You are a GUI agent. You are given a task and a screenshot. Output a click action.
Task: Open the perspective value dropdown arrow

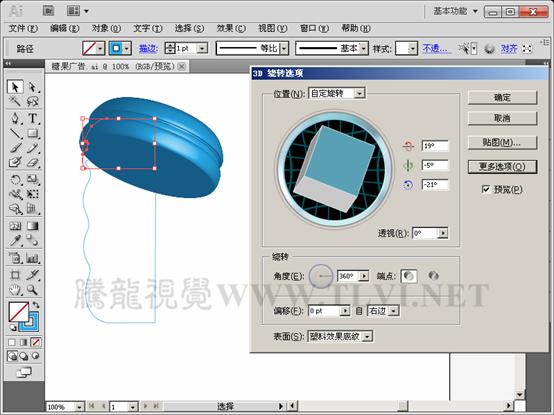[x=443, y=233]
